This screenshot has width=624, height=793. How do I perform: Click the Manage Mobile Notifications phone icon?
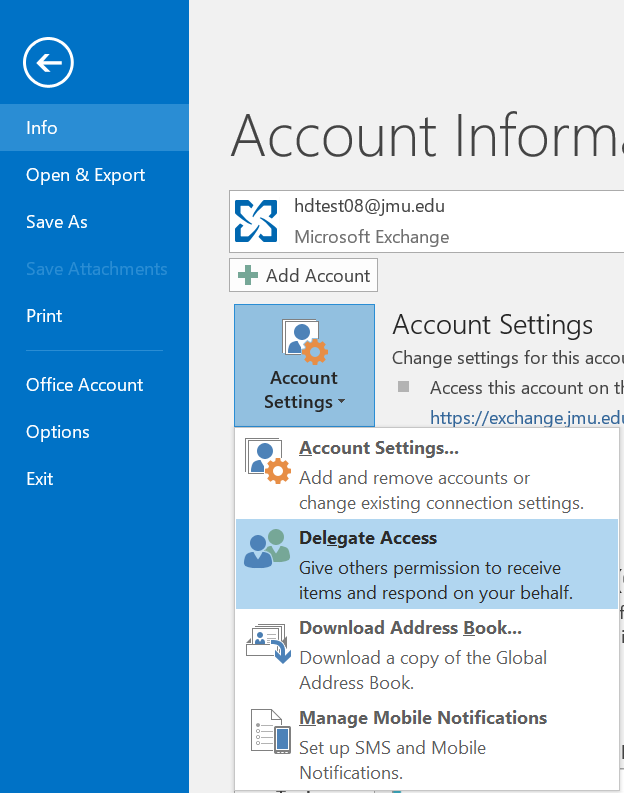click(x=271, y=731)
